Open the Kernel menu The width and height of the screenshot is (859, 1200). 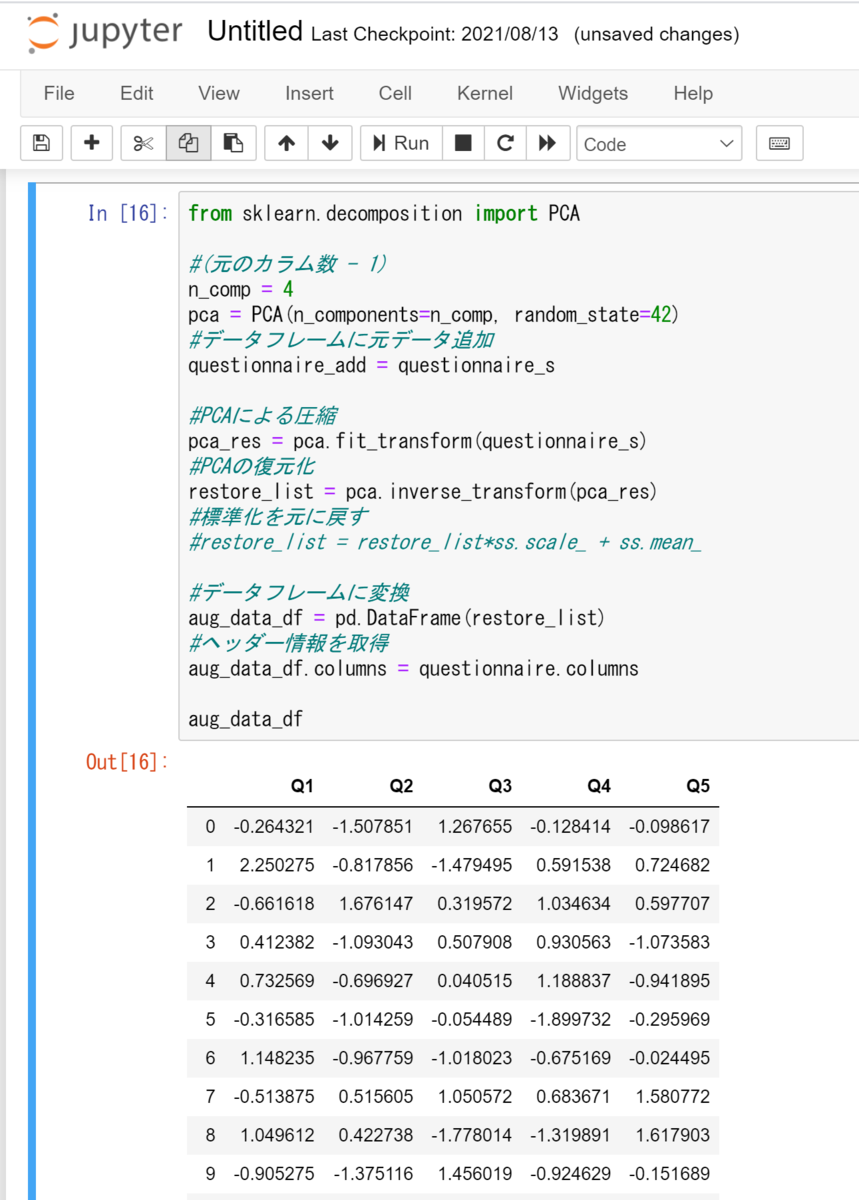(484, 93)
